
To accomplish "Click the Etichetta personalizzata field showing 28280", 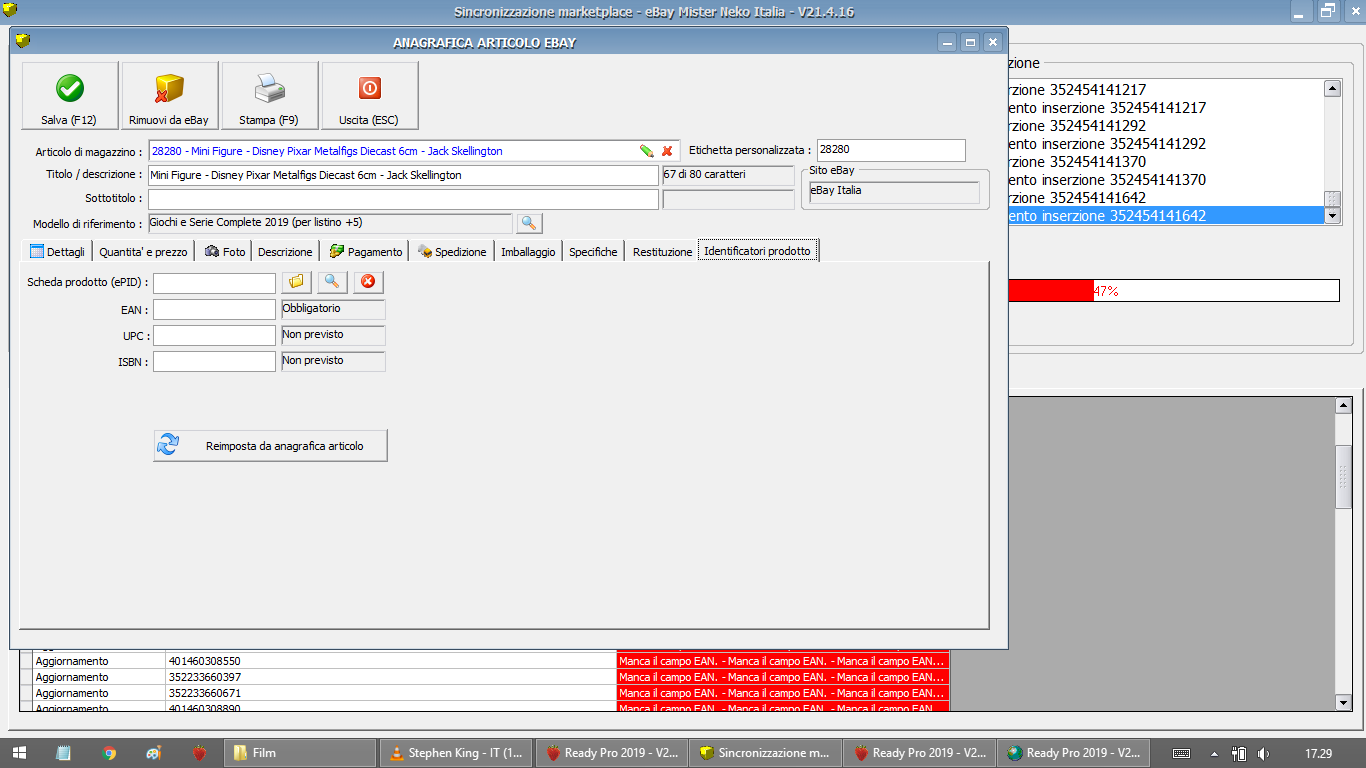I will point(891,150).
